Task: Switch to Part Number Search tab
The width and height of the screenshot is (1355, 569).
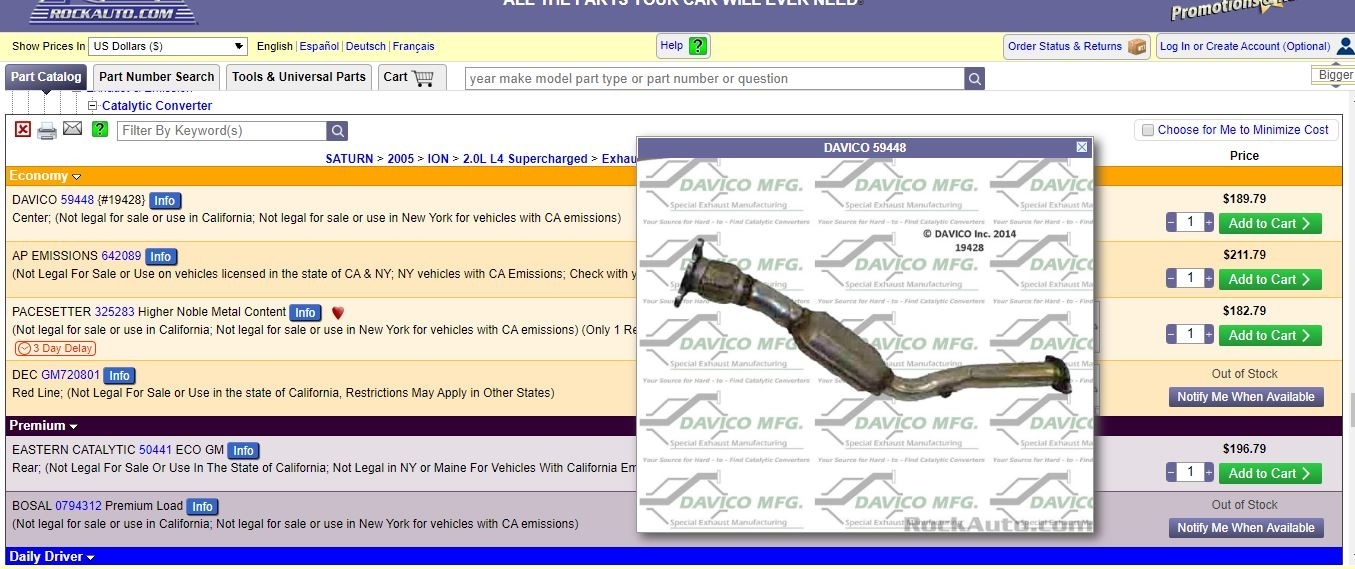Action: click(x=156, y=77)
